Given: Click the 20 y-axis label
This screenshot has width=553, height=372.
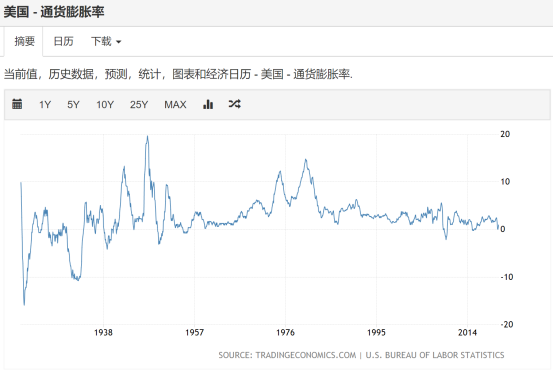Looking at the screenshot, I should 505,134.
